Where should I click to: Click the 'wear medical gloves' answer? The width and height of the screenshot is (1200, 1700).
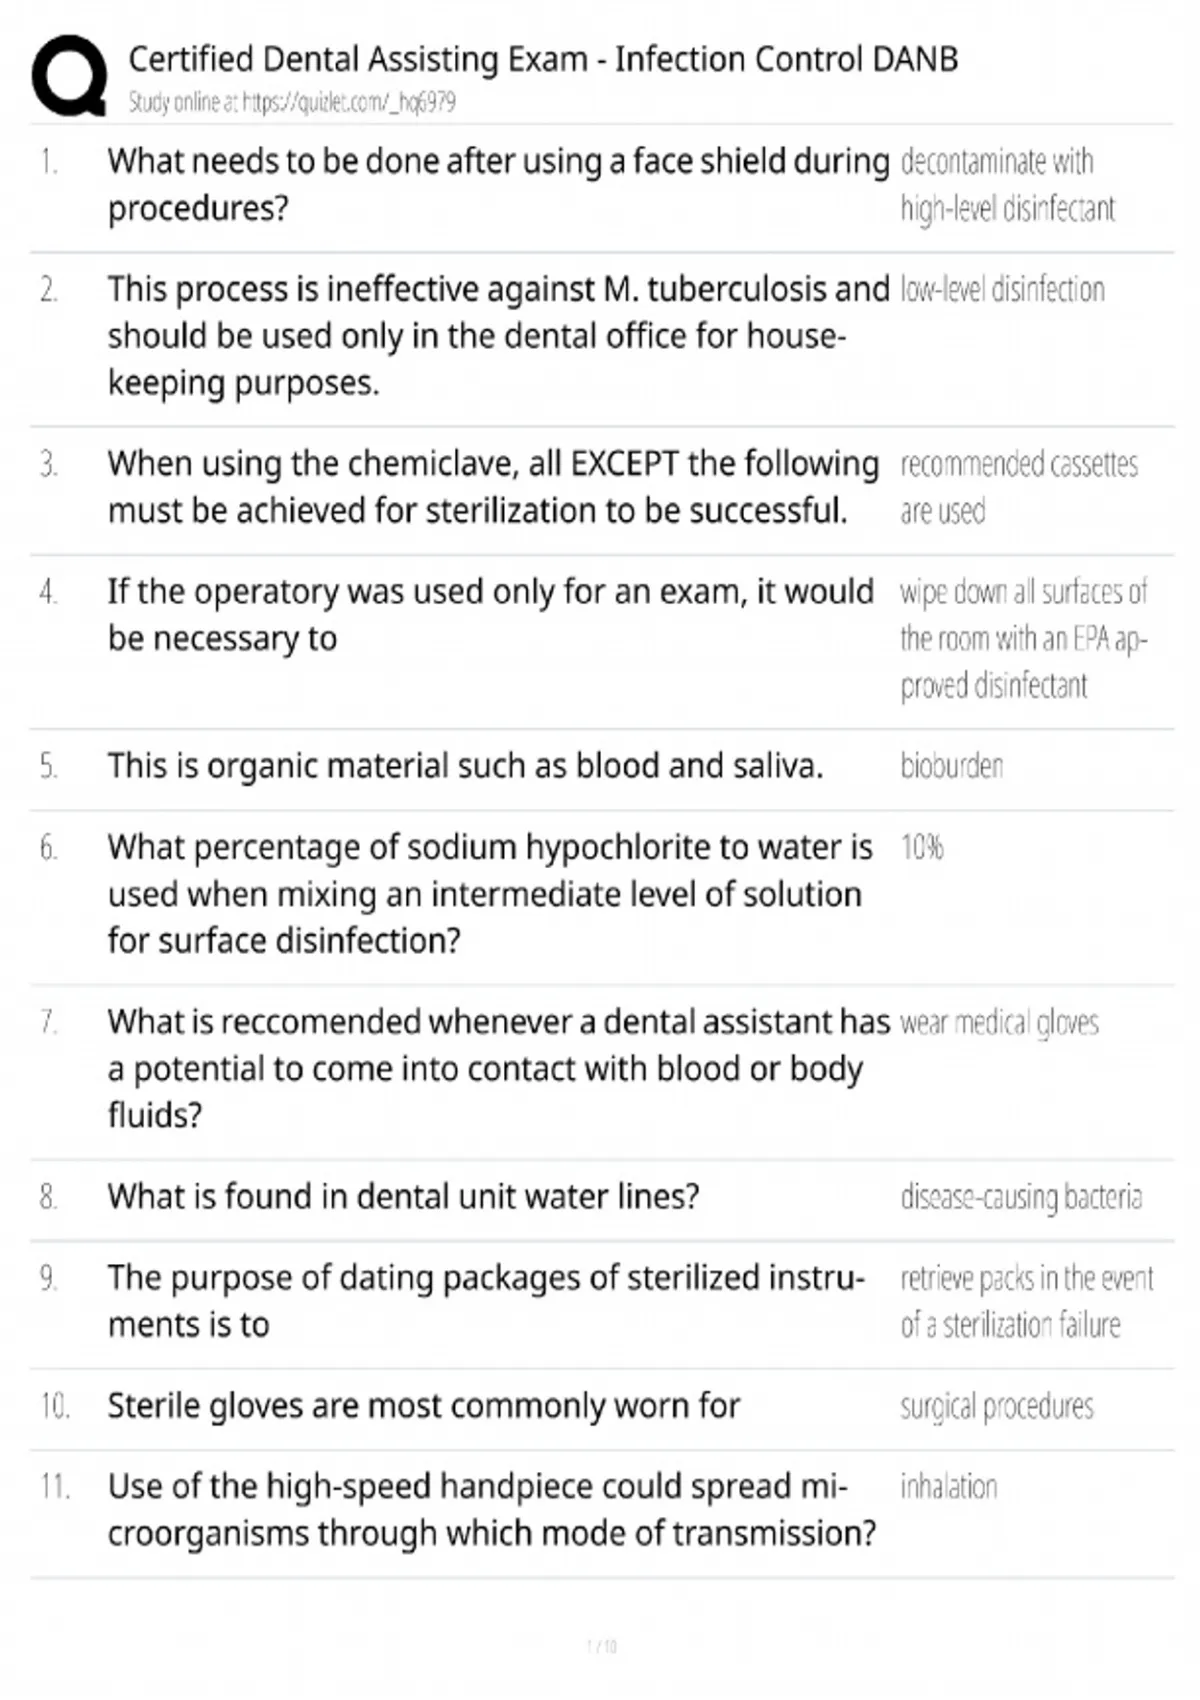(999, 1023)
